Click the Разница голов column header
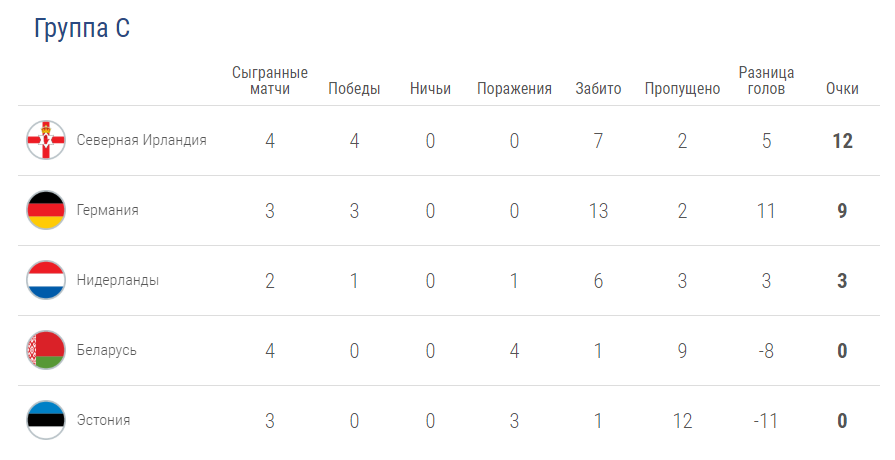This screenshot has width=895, height=460. click(766, 80)
